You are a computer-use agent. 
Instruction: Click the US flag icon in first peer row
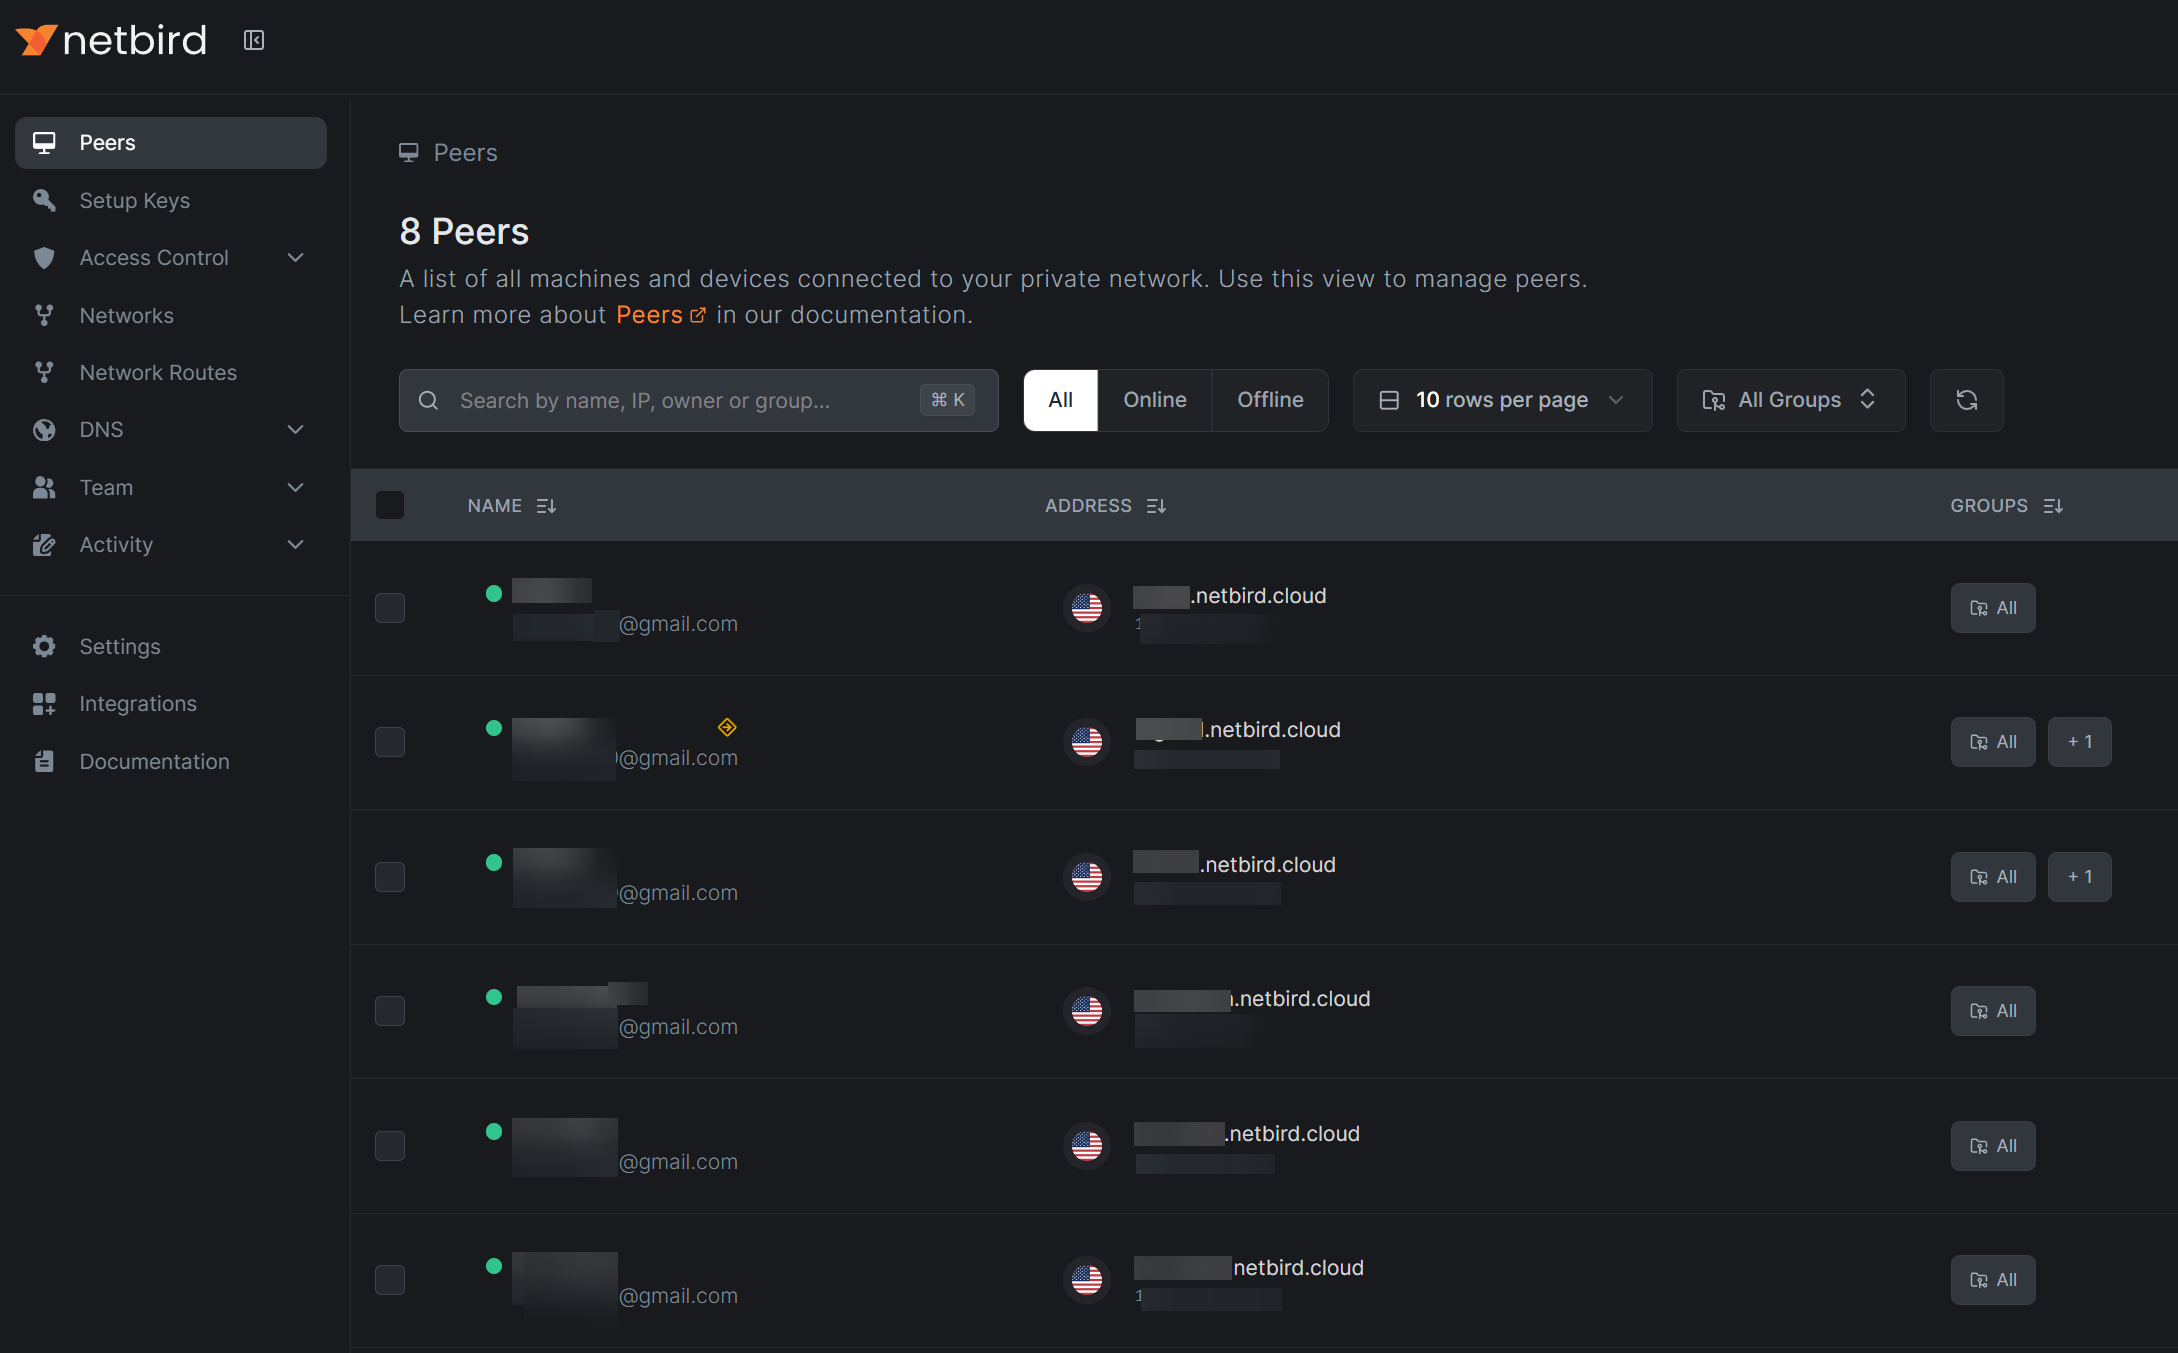(x=1087, y=608)
